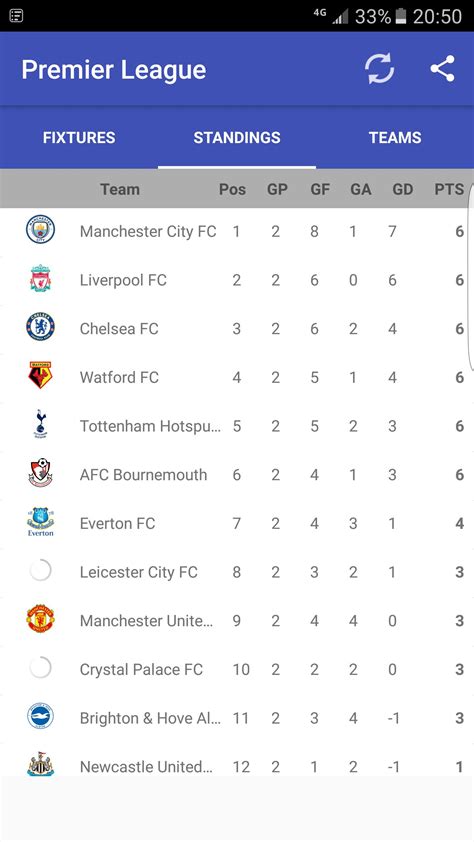Select the Chelsea FC crest
This screenshot has width=474, height=842.
[x=40, y=327]
